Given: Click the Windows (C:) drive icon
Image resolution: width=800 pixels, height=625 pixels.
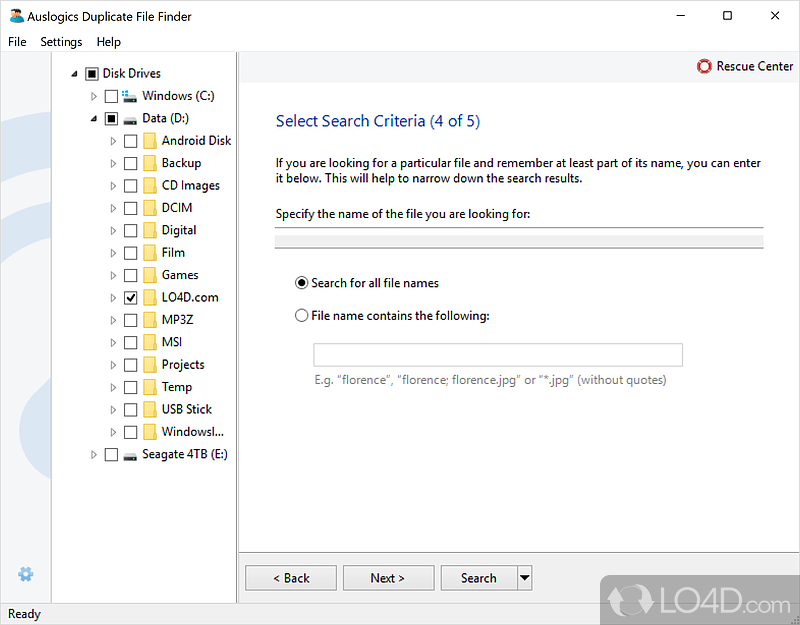Looking at the screenshot, I should 130,96.
